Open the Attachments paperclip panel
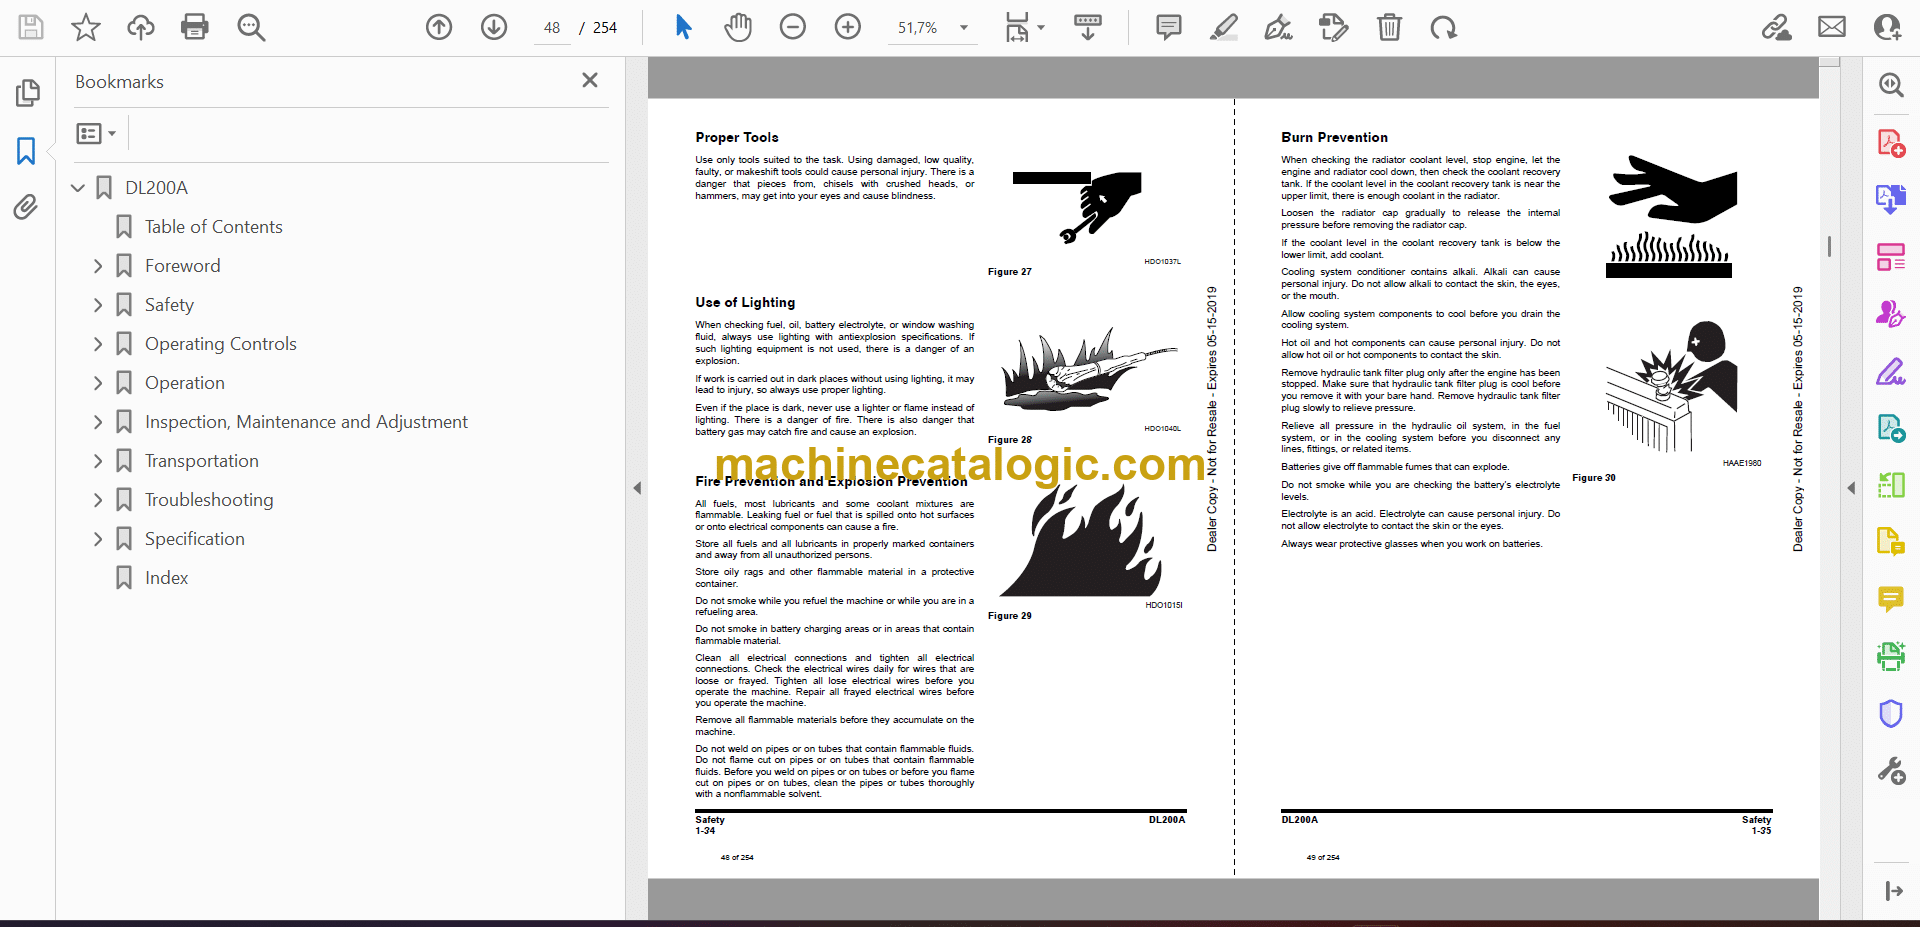Image resolution: width=1920 pixels, height=927 pixels. (26, 207)
